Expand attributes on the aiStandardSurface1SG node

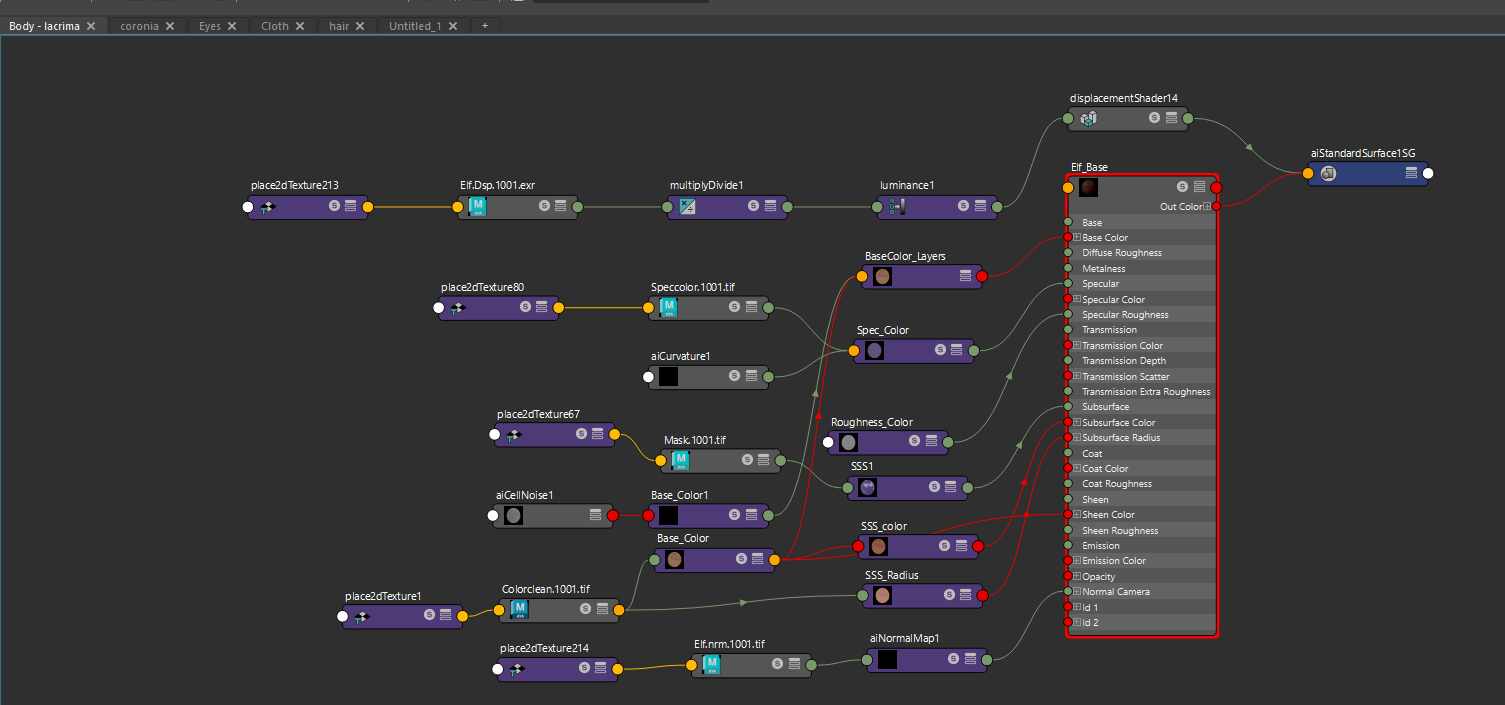[x=1411, y=173]
